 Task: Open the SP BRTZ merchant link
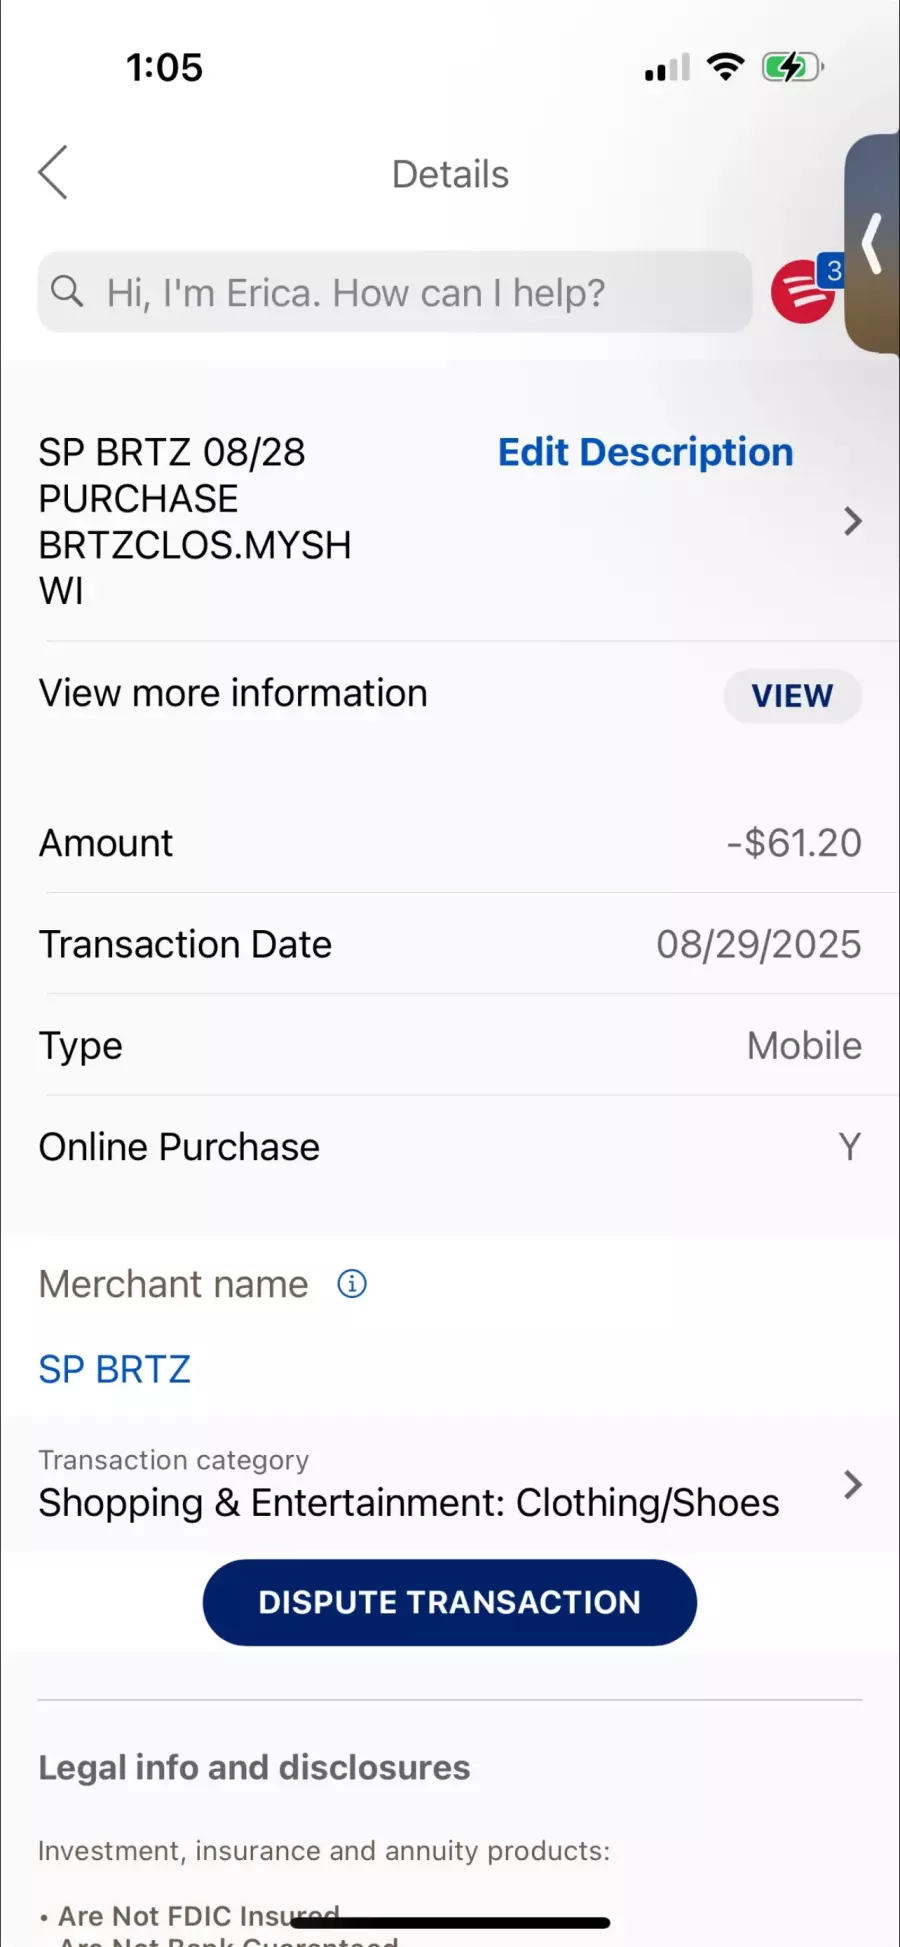coord(115,1369)
